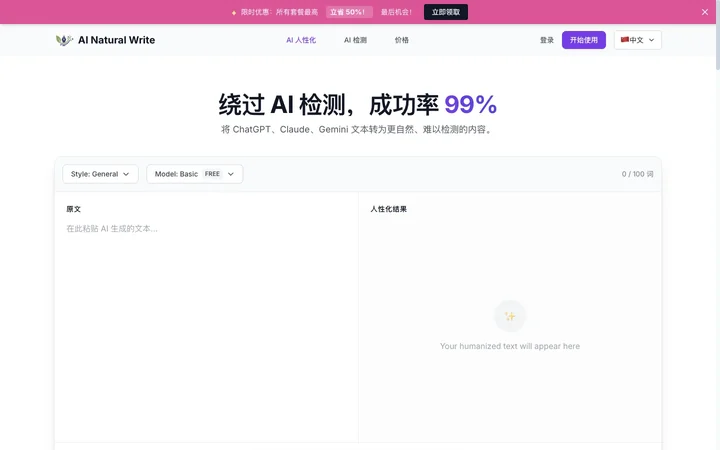Click the AI Natural Write brand name

point(116,40)
